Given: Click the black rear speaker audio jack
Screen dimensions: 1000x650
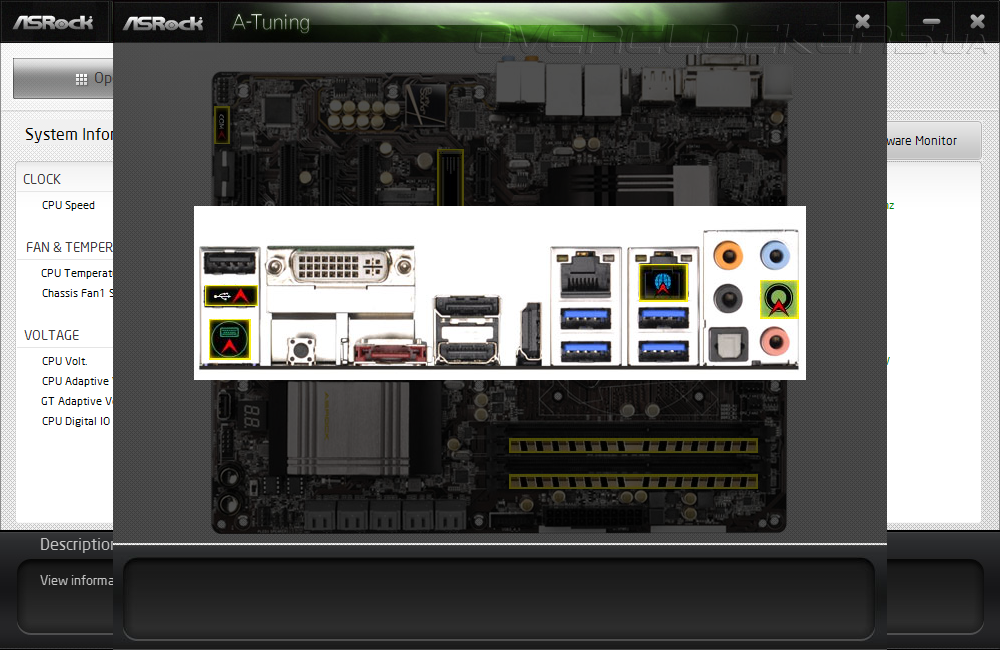Looking at the screenshot, I should (728, 299).
